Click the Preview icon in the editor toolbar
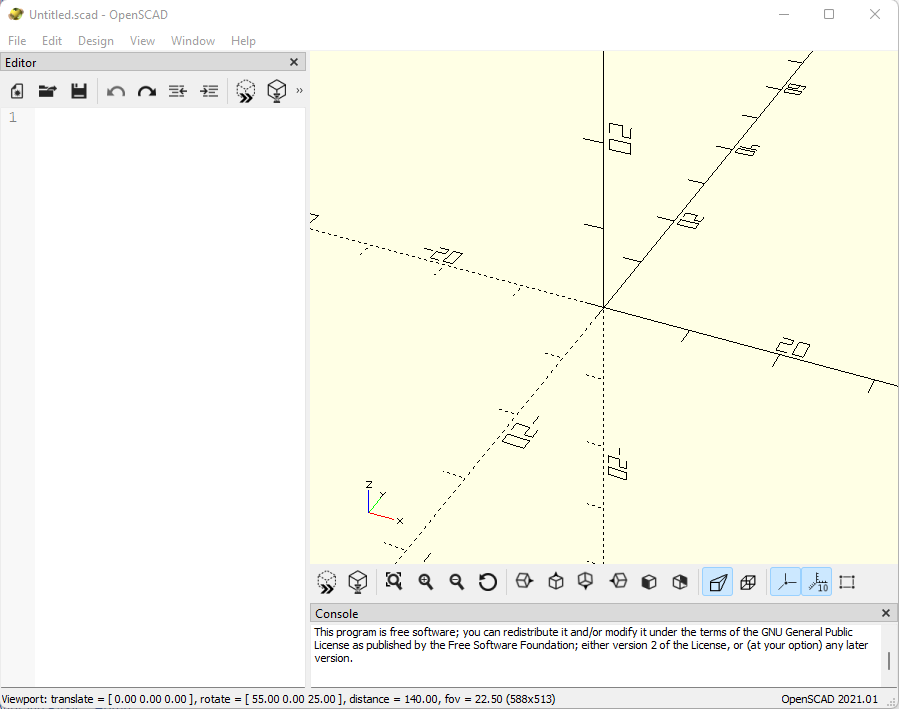Viewport: 899px width, 709px height. click(x=246, y=91)
